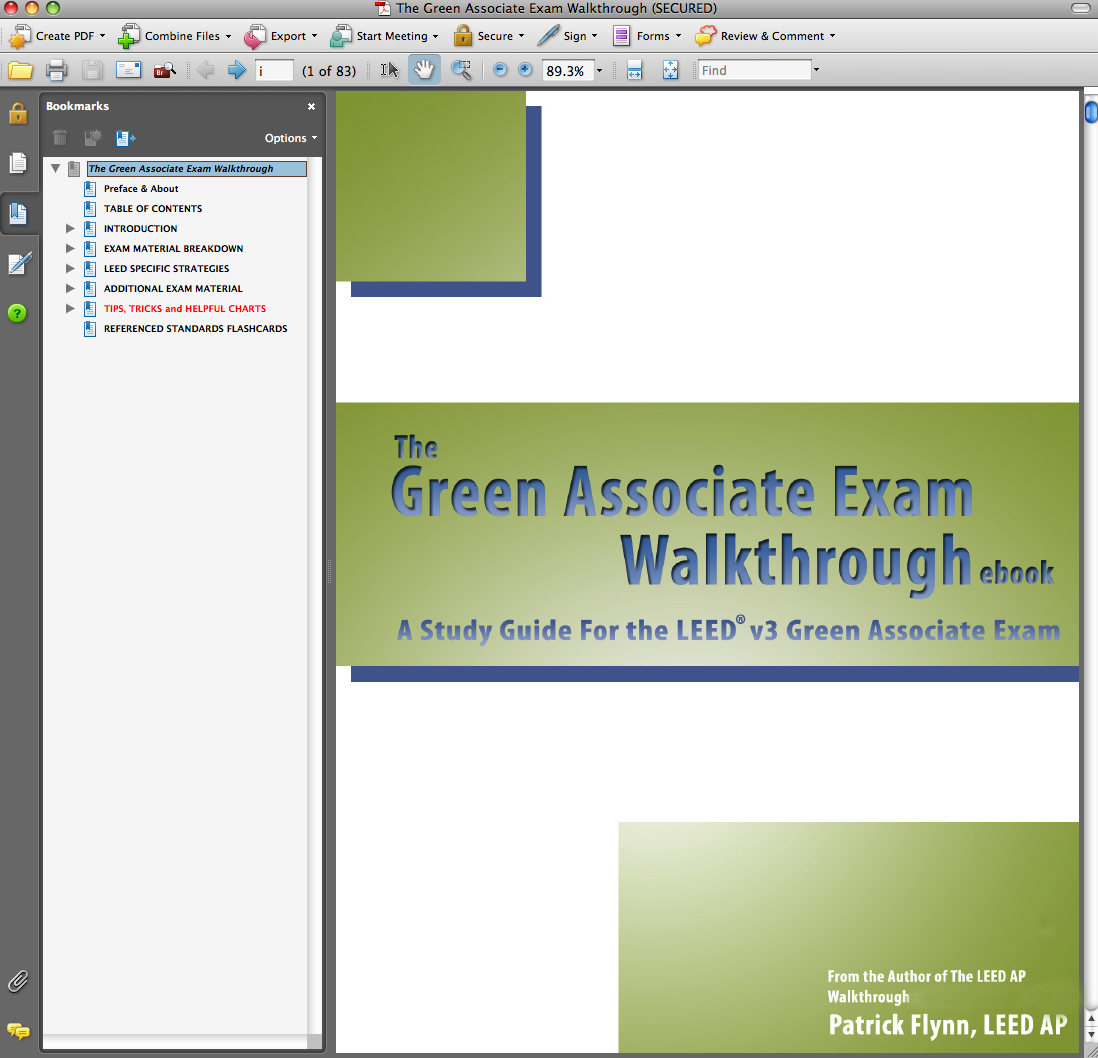Viewport: 1098px width, 1058px height.
Task: Open the Secure menu
Action: 489,36
